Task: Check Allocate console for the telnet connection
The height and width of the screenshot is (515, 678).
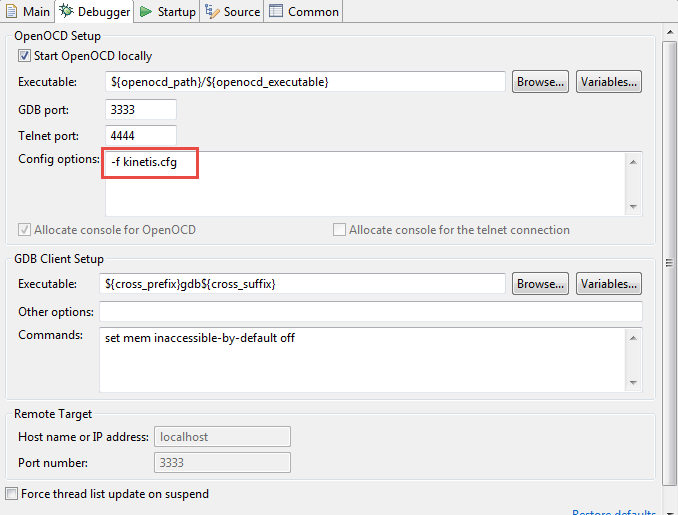Action: point(339,230)
